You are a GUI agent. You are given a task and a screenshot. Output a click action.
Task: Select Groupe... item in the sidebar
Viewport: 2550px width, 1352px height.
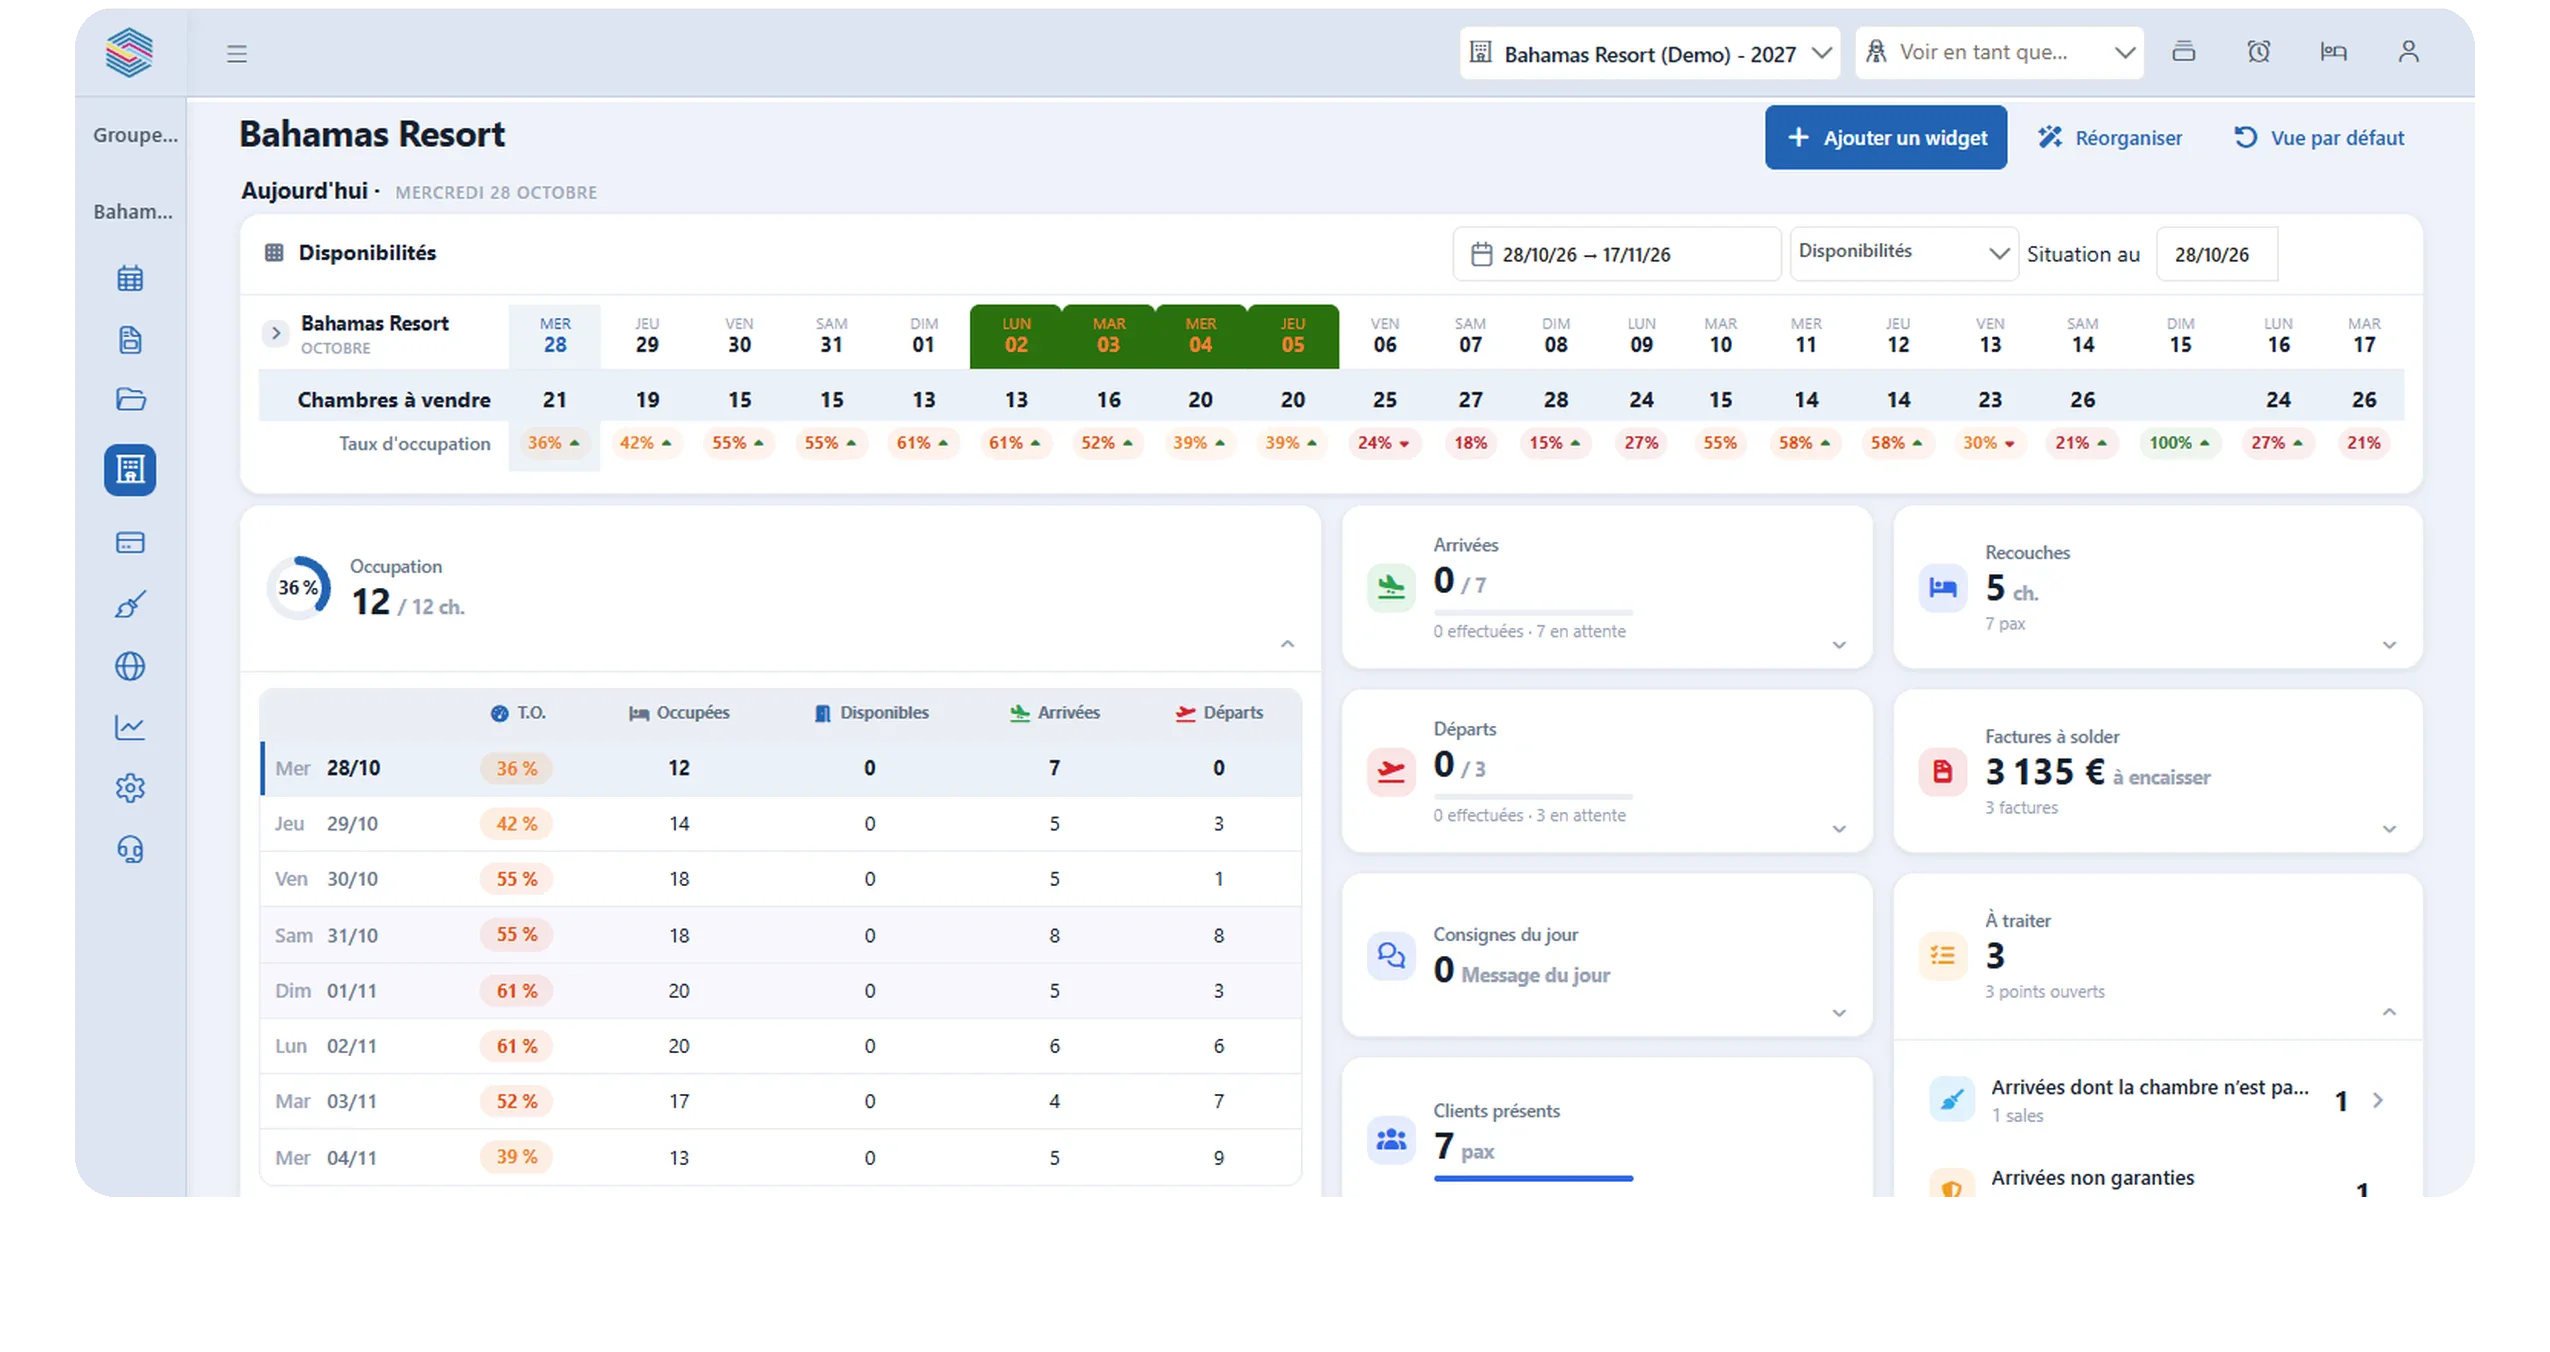pos(135,134)
